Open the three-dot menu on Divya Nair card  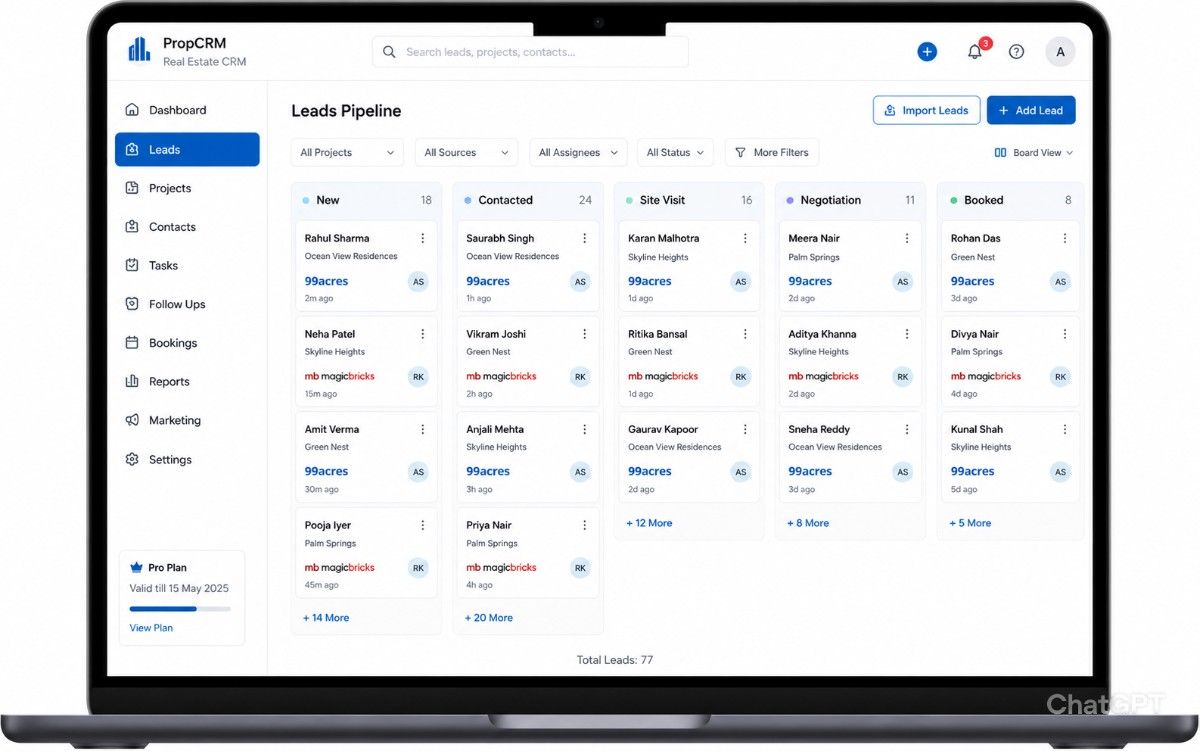tap(1065, 334)
